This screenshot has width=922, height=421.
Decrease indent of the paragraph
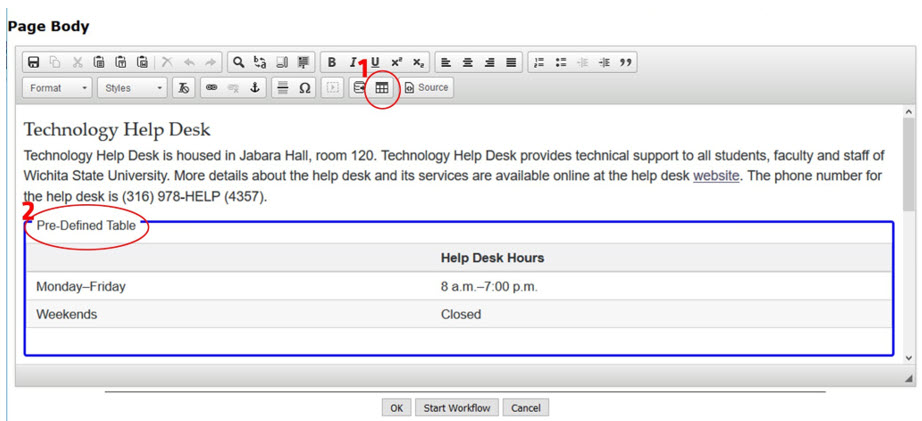click(x=583, y=62)
